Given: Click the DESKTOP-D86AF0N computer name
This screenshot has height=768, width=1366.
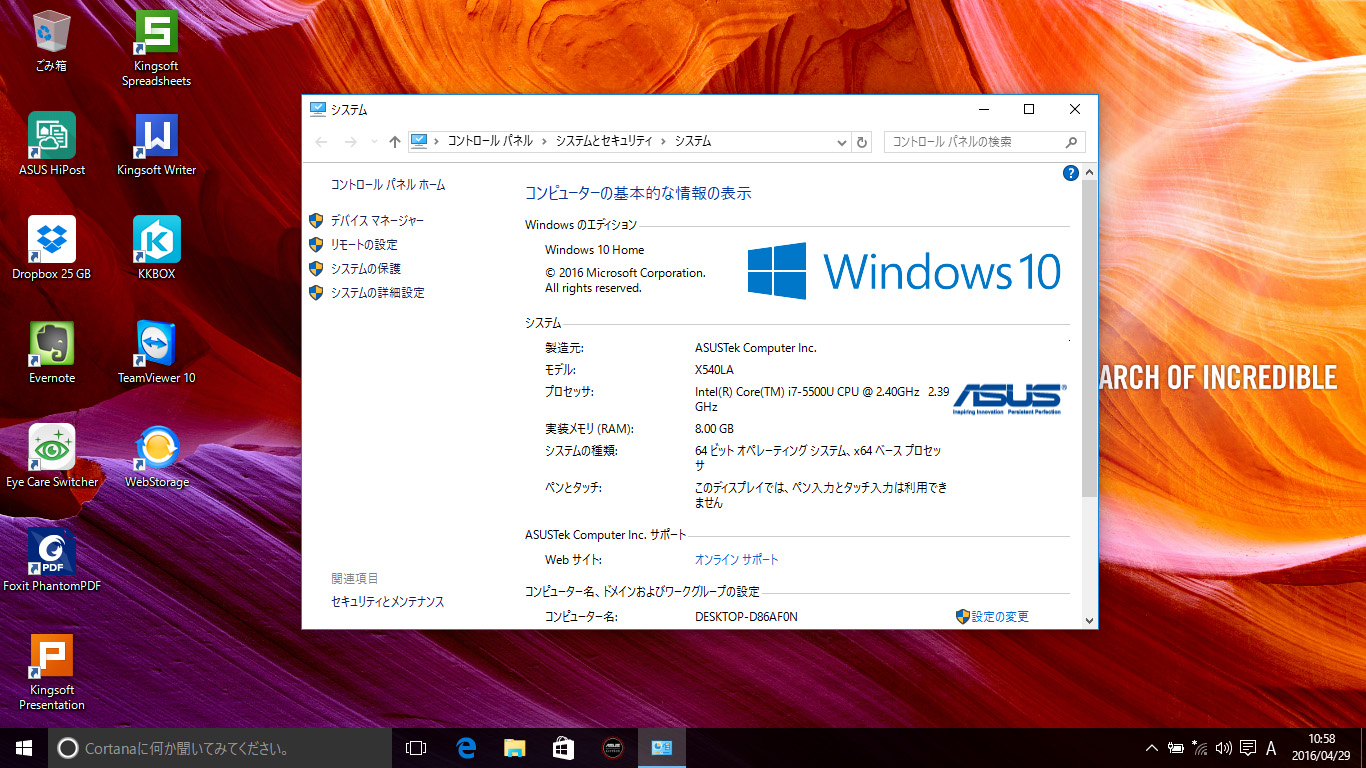Looking at the screenshot, I should click(746, 617).
